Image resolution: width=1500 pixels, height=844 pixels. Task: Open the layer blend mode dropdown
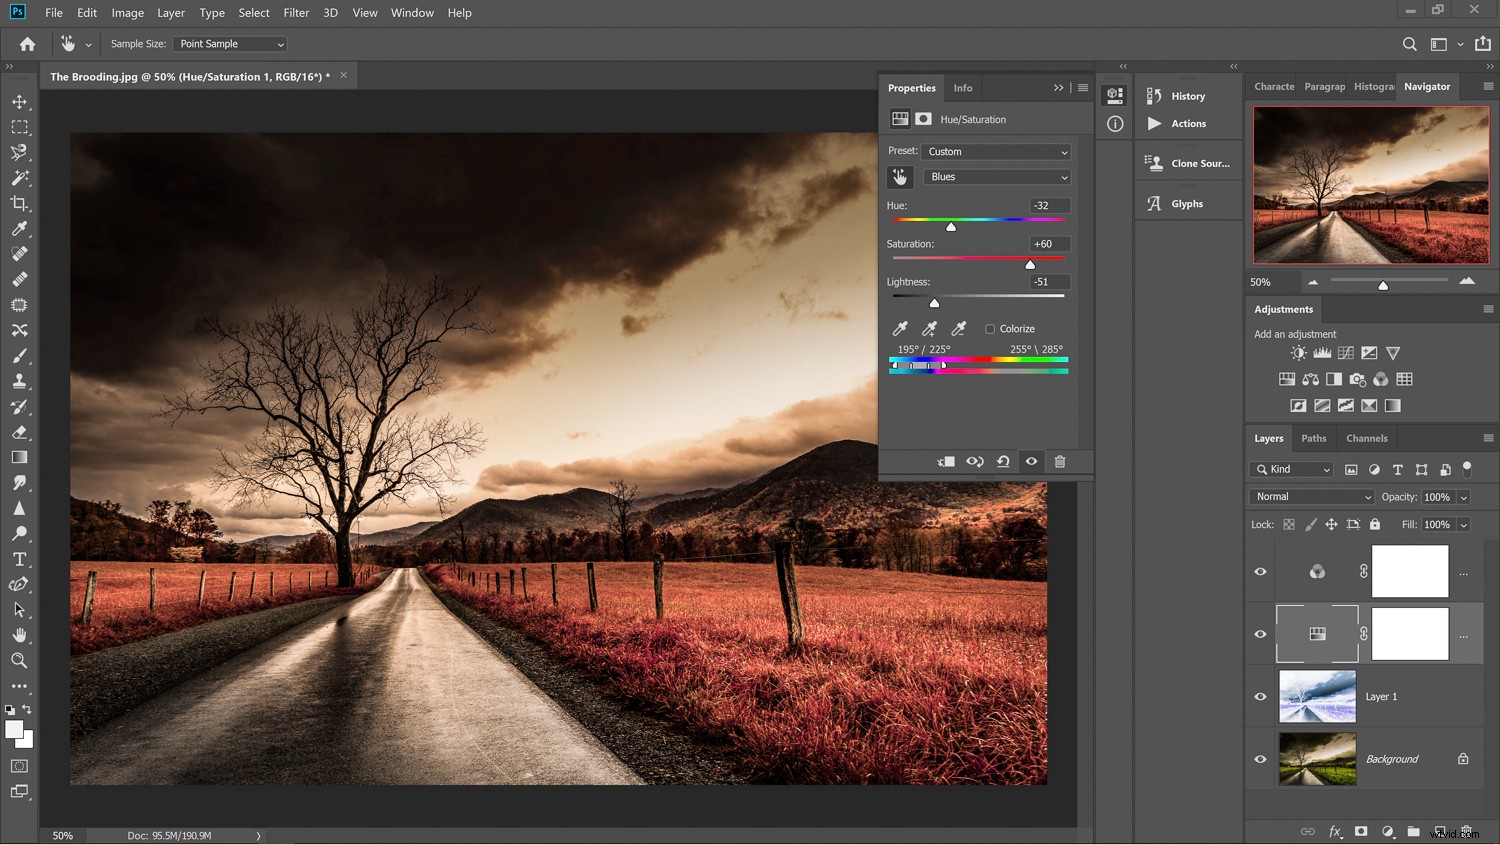[x=1310, y=496]
